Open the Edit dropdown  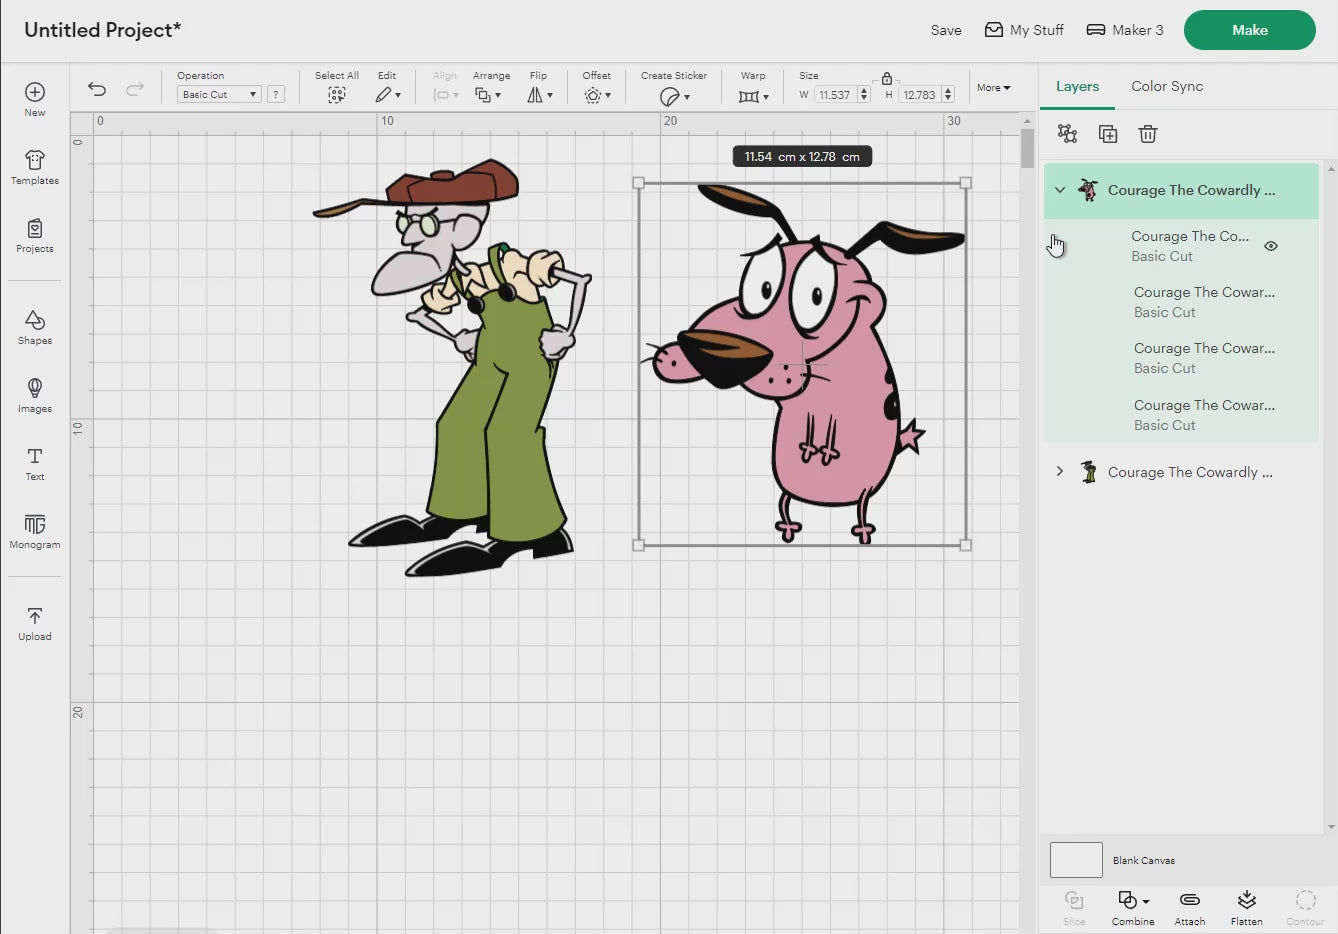(x=388, y=95)
